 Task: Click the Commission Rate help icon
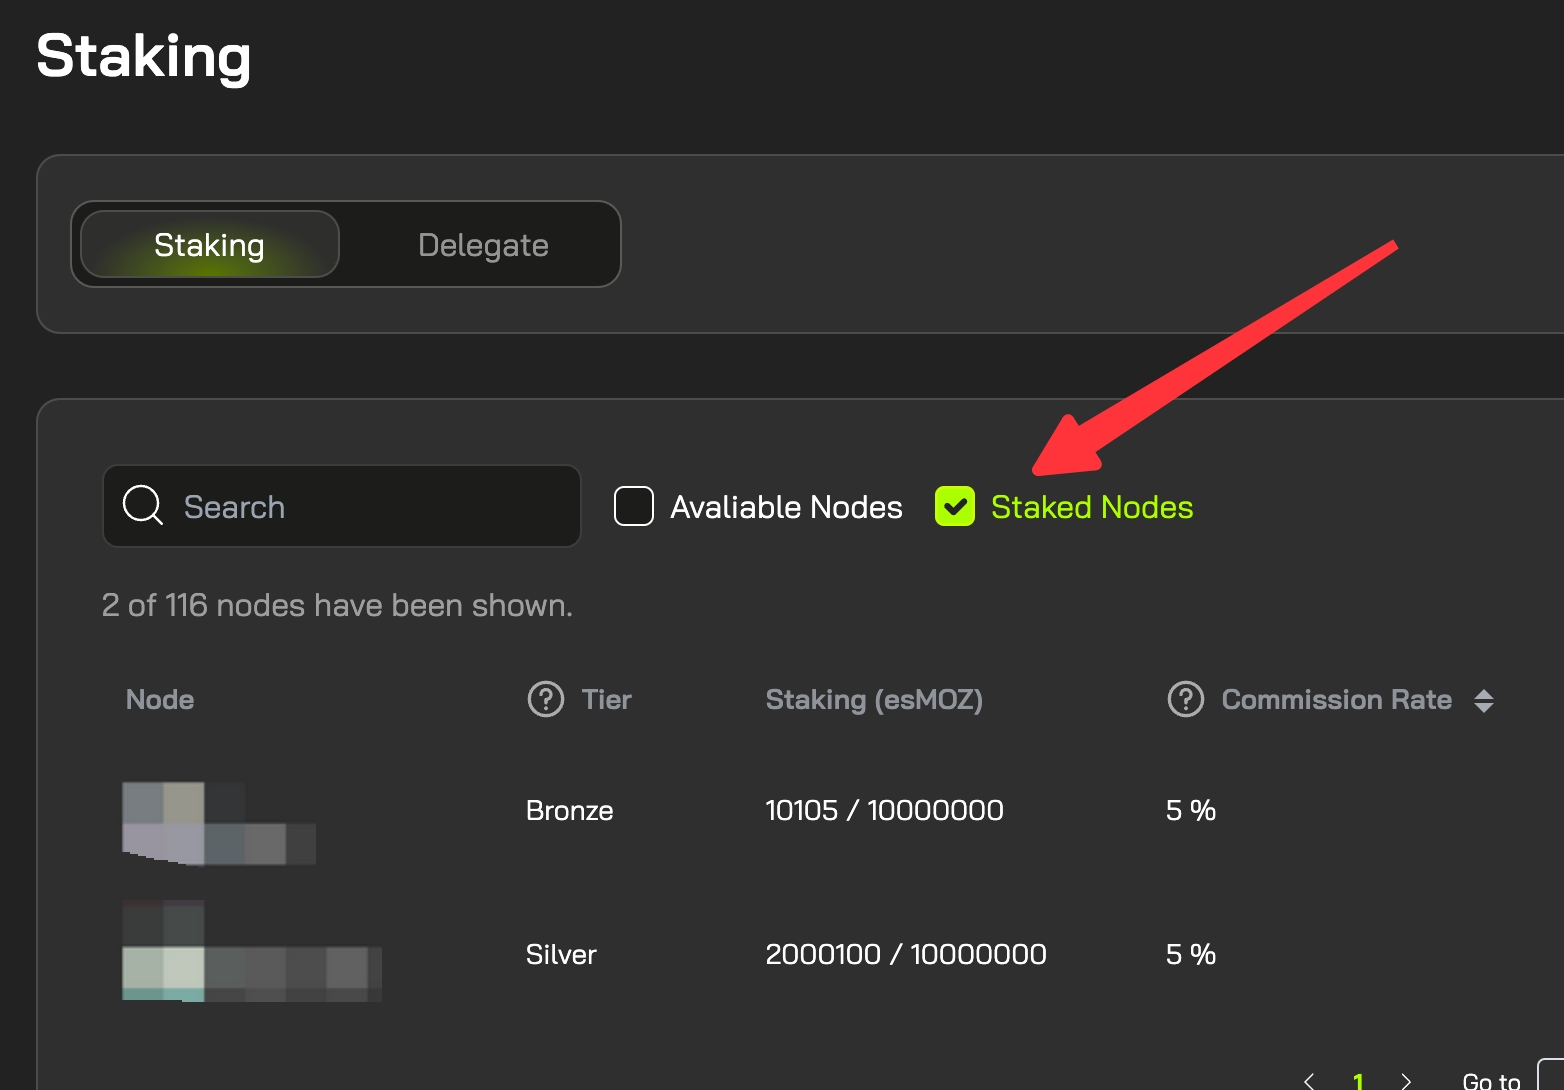point(1185,699)
